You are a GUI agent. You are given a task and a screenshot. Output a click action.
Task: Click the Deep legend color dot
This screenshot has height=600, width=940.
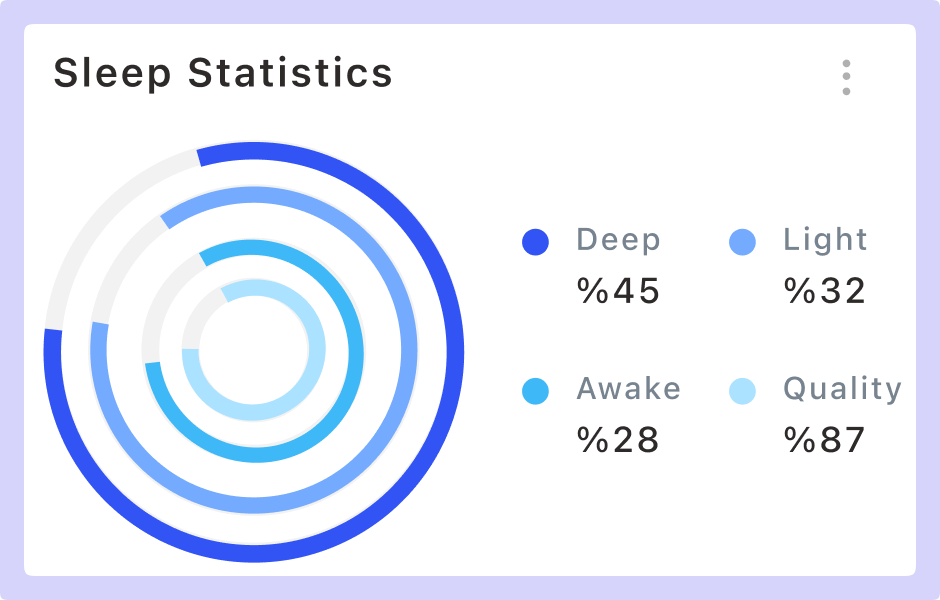pyautogui.click(x=536, y=242)
